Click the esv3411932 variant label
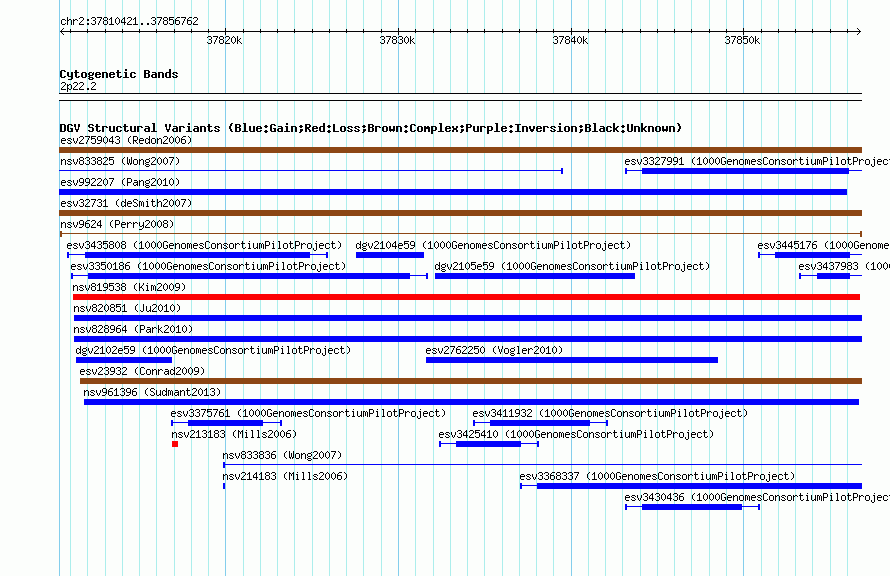 pyautogui.click(x=610, y=413)
